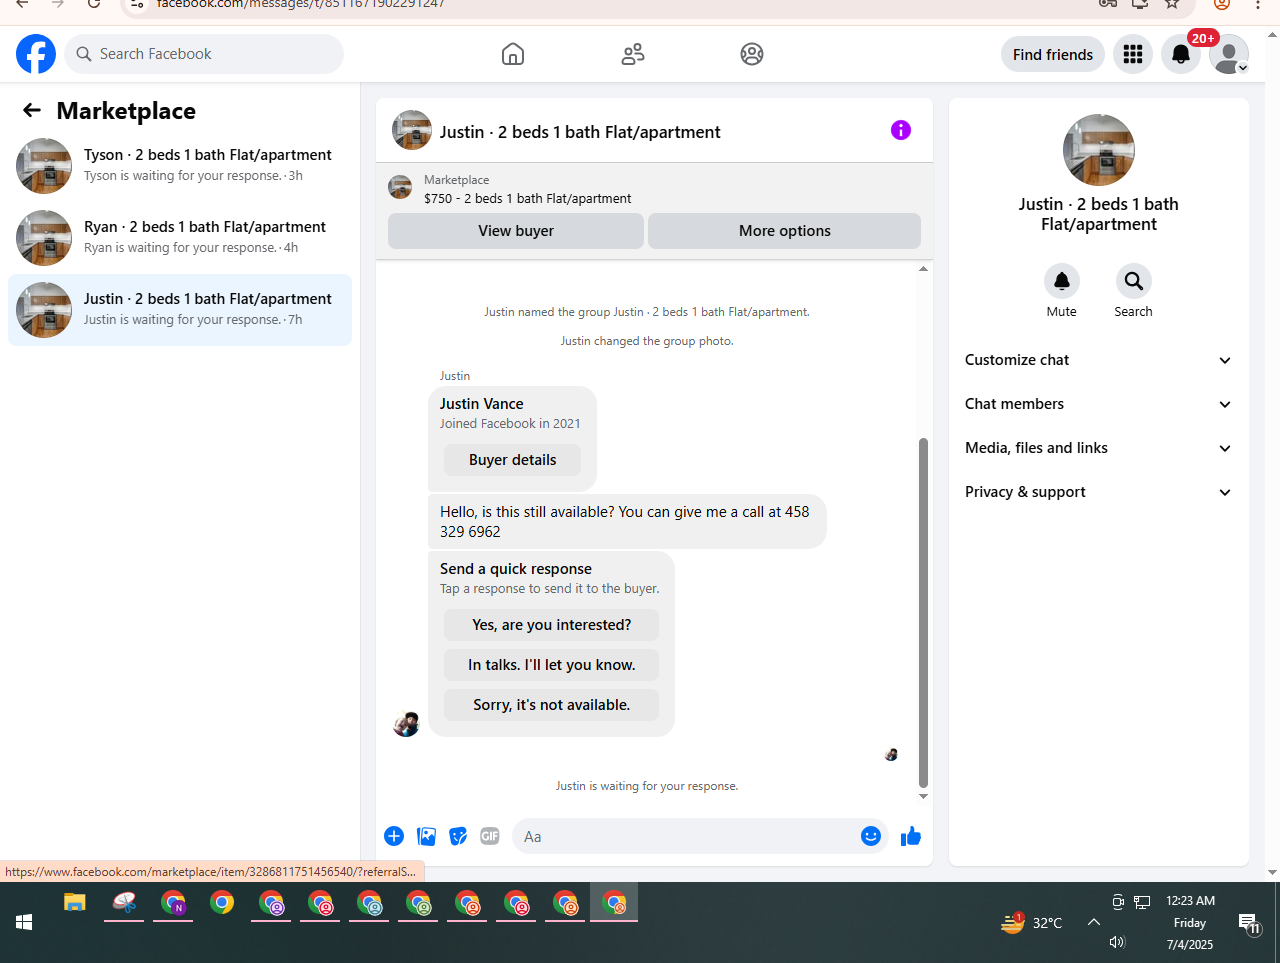Click the seen-by avatar under the messages
The width and height of the screenshot is (1280, 963).
point(891,754)
